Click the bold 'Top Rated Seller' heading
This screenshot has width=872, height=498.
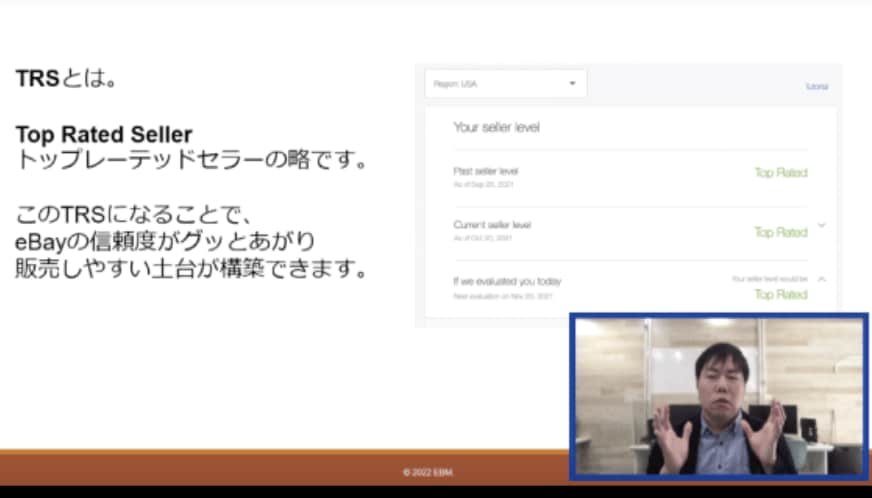[x=104, y=135]
